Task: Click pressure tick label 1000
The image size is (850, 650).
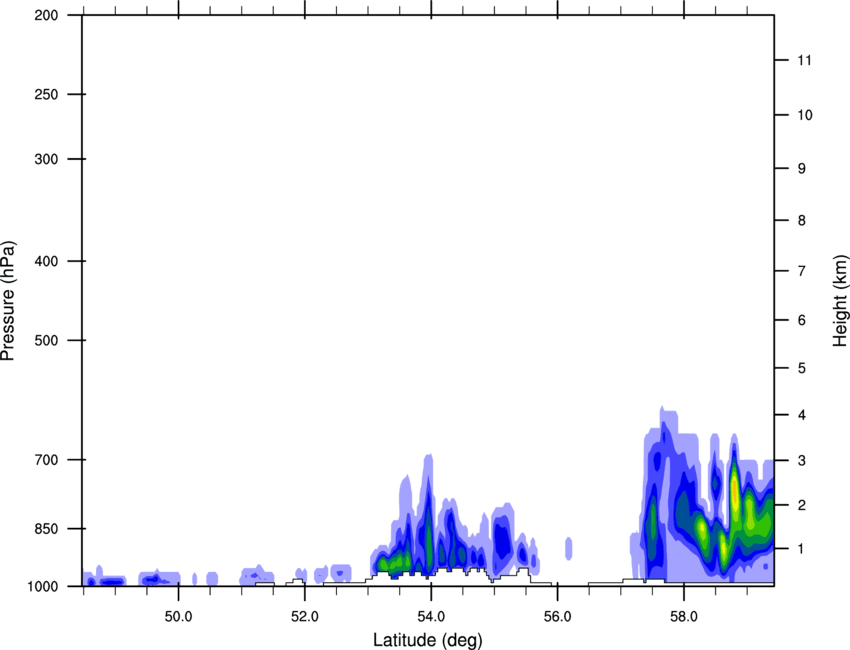Action: pyautogui.click(x=42, y=586)
